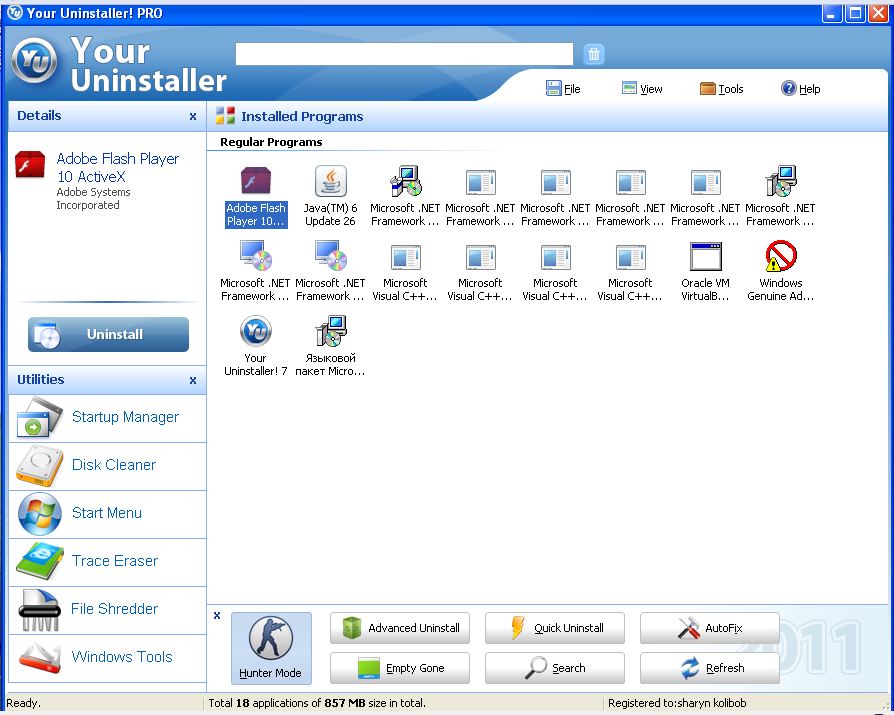Run AutoFix
The width and height of the screenshot is (894, 715).
tap(710, 628)
